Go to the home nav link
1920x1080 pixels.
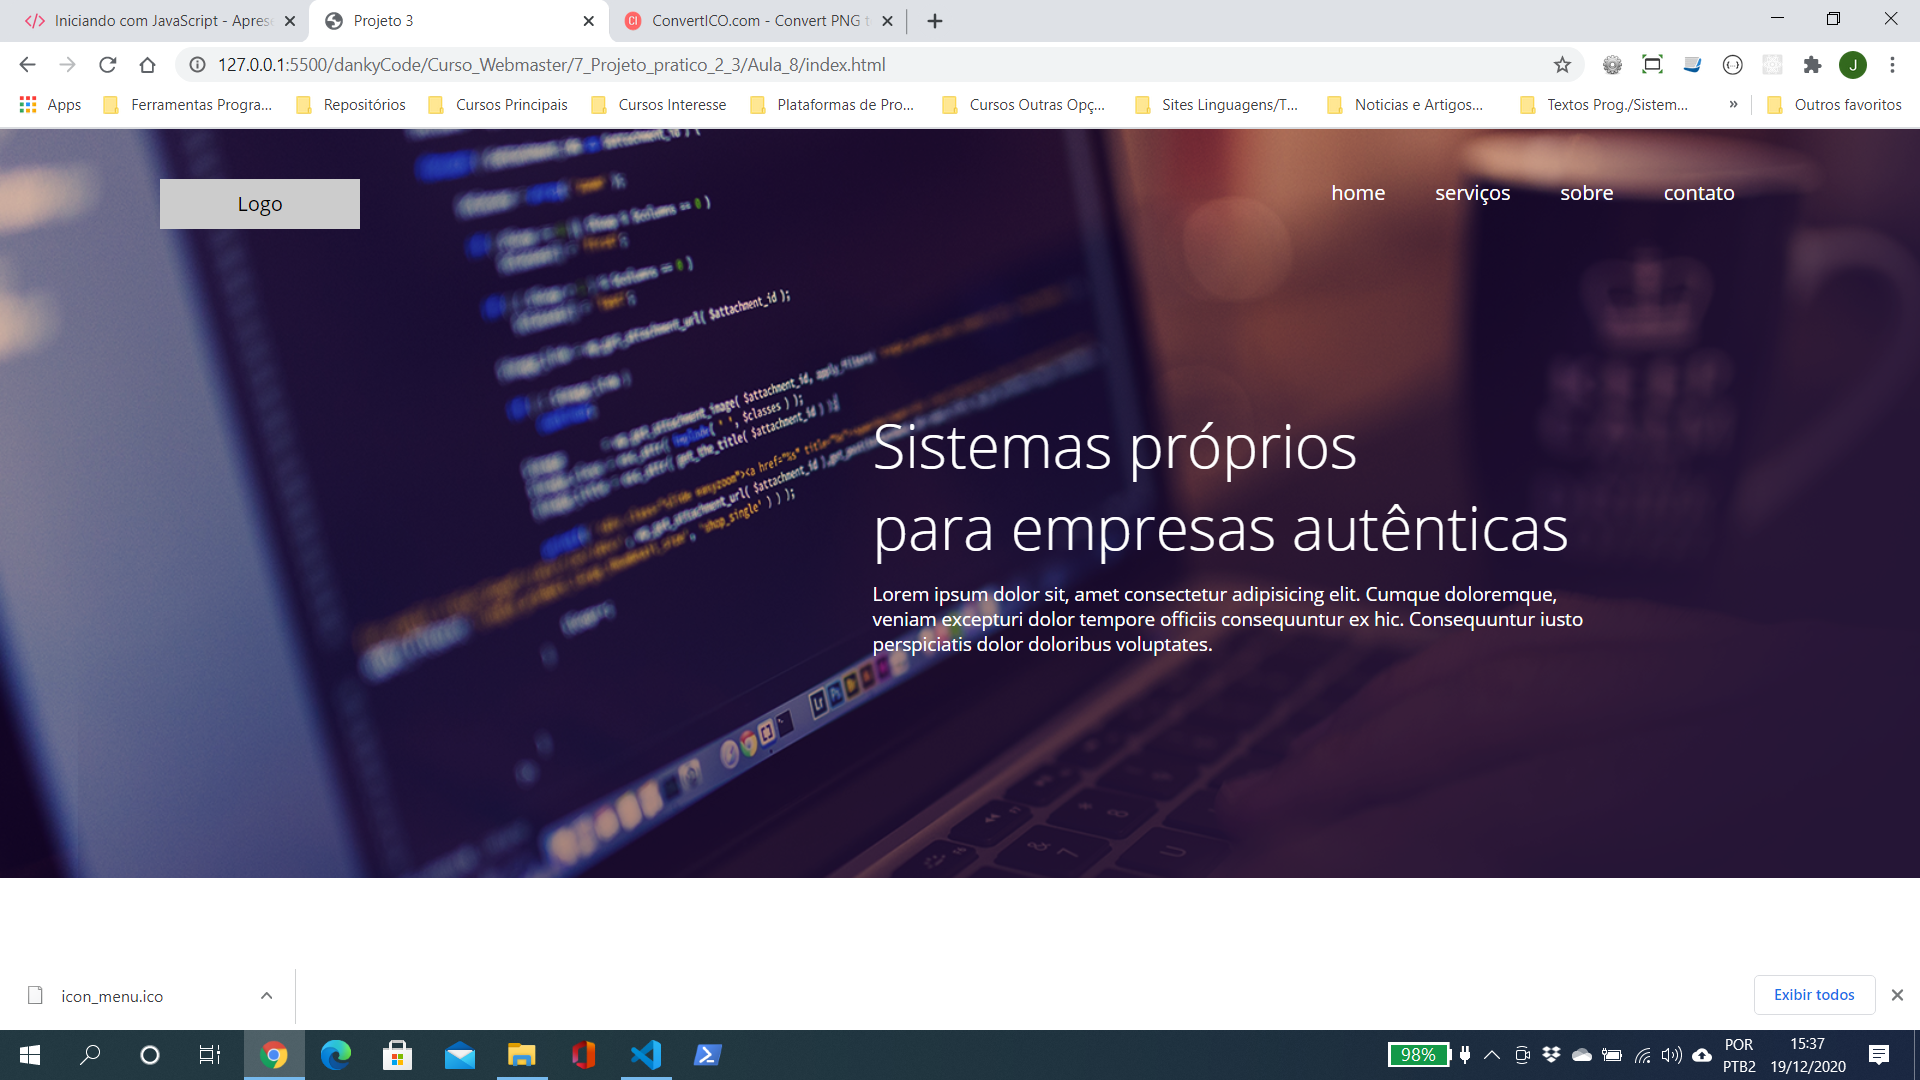(1358, 193)
